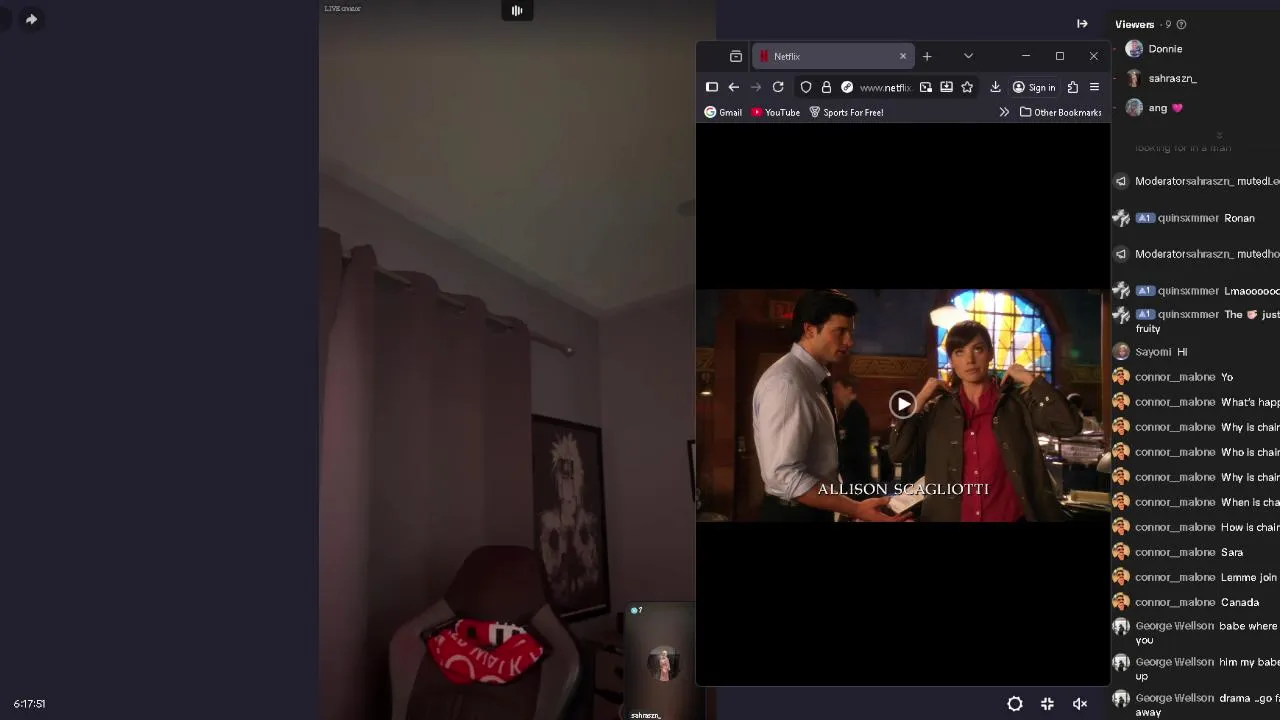Open the extensions puzzle icon
The width and height of the screenshot is (1280, 720).
[x=1073, y=87]
